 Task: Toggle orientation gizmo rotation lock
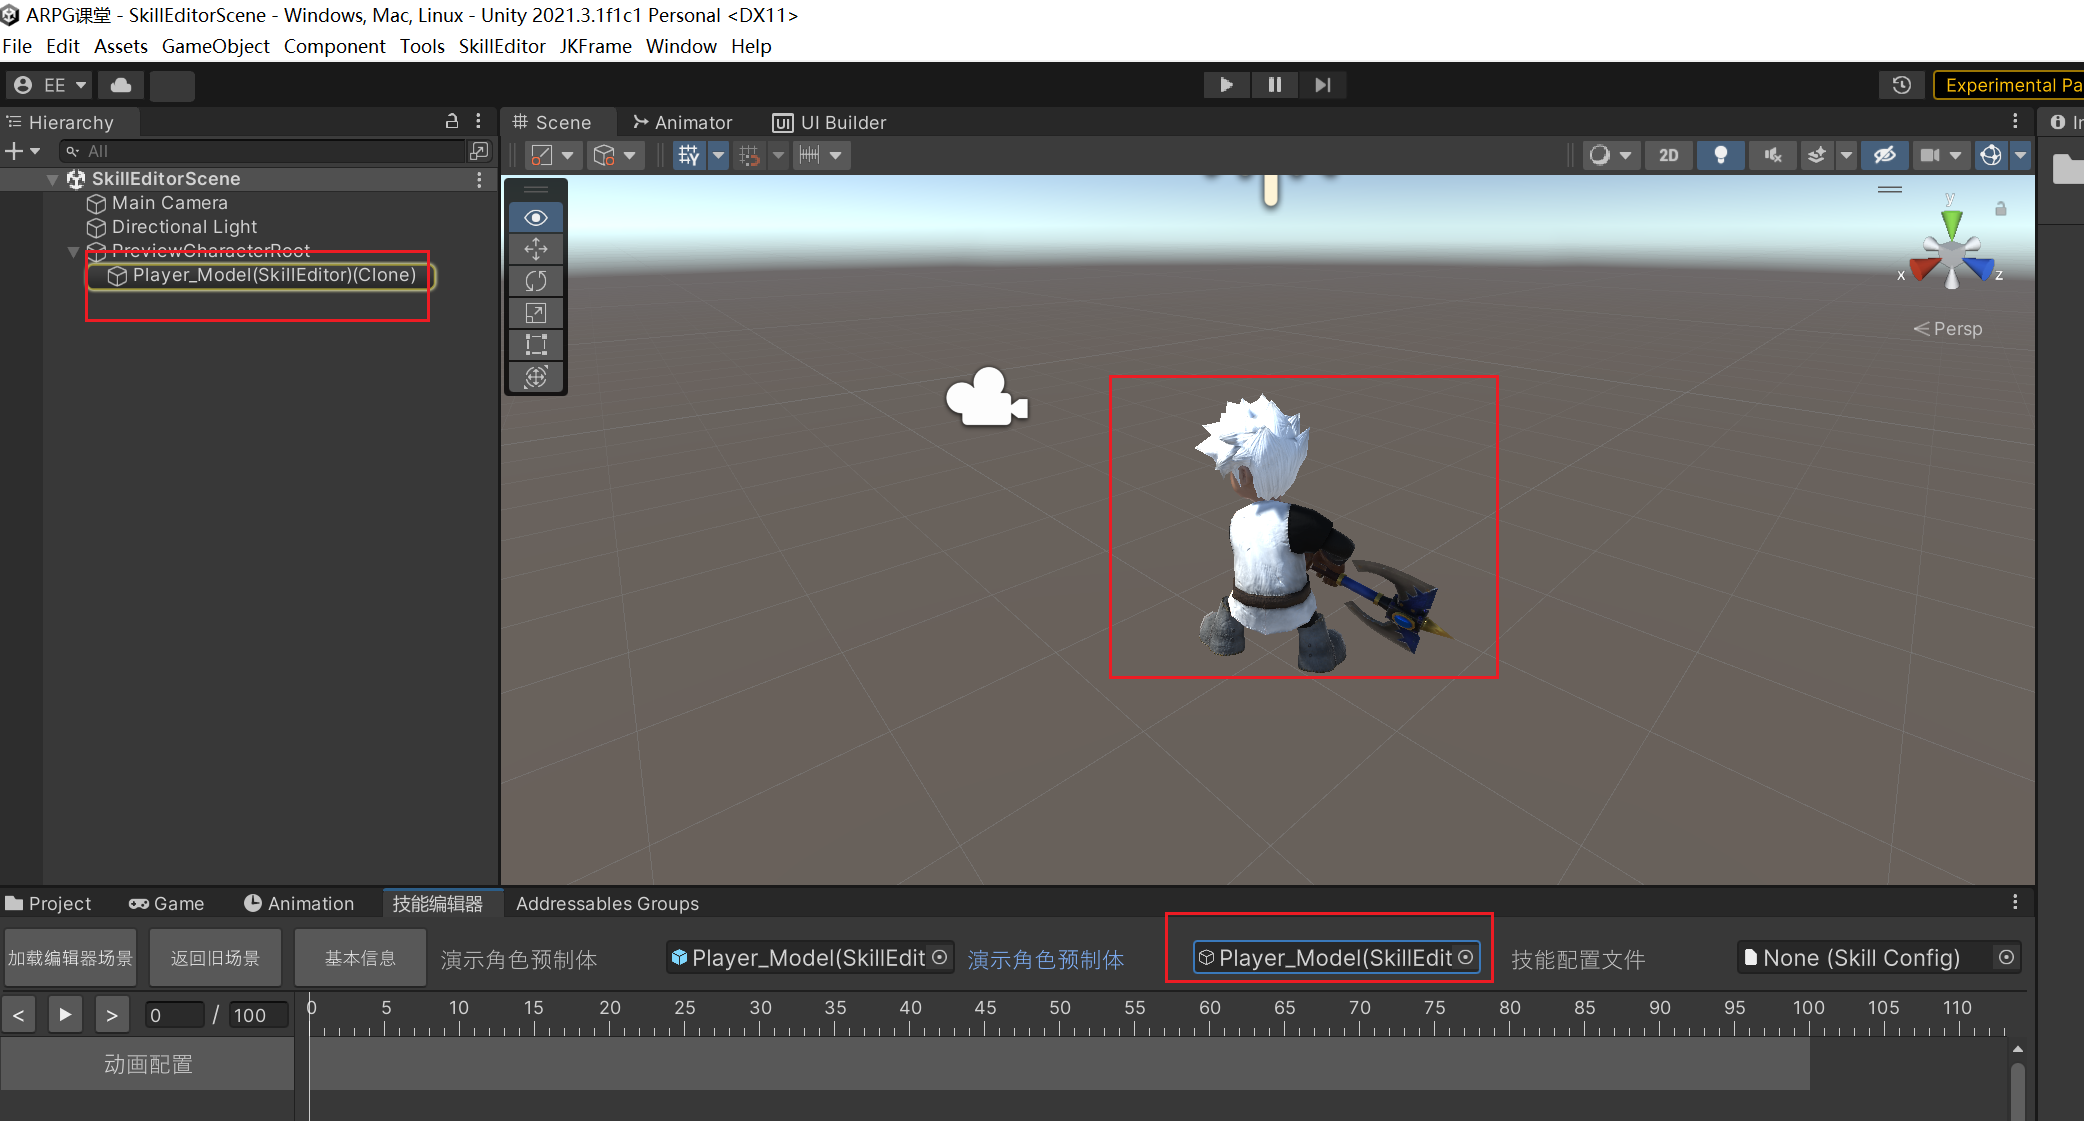2001,208
